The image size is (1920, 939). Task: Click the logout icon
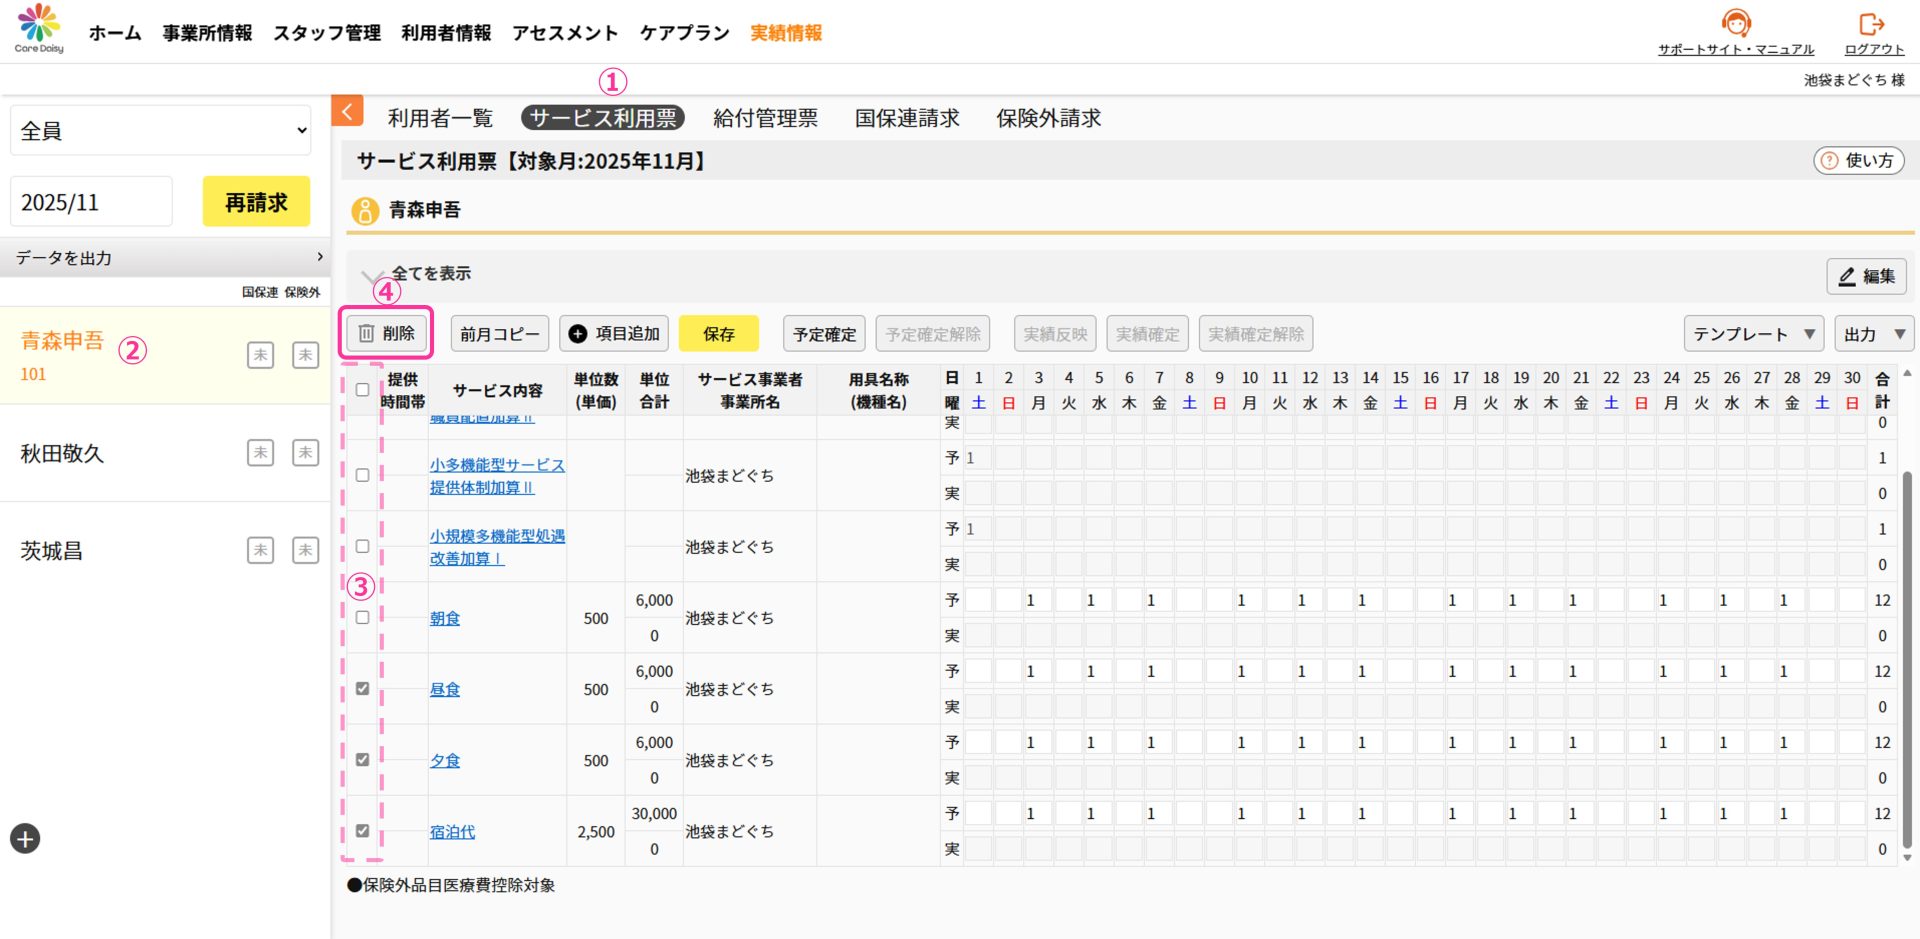click(1872, 24)
